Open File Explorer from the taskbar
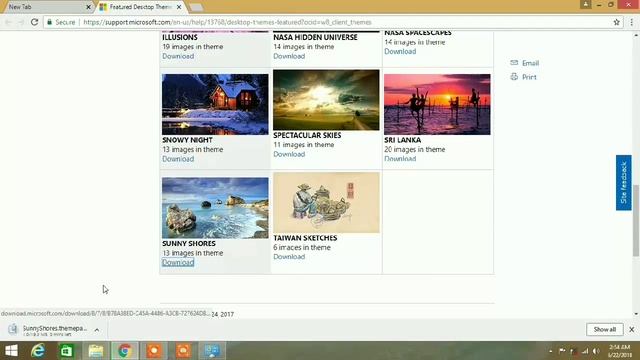The width and height of the screenshot is (640, 360). (96, 351)
